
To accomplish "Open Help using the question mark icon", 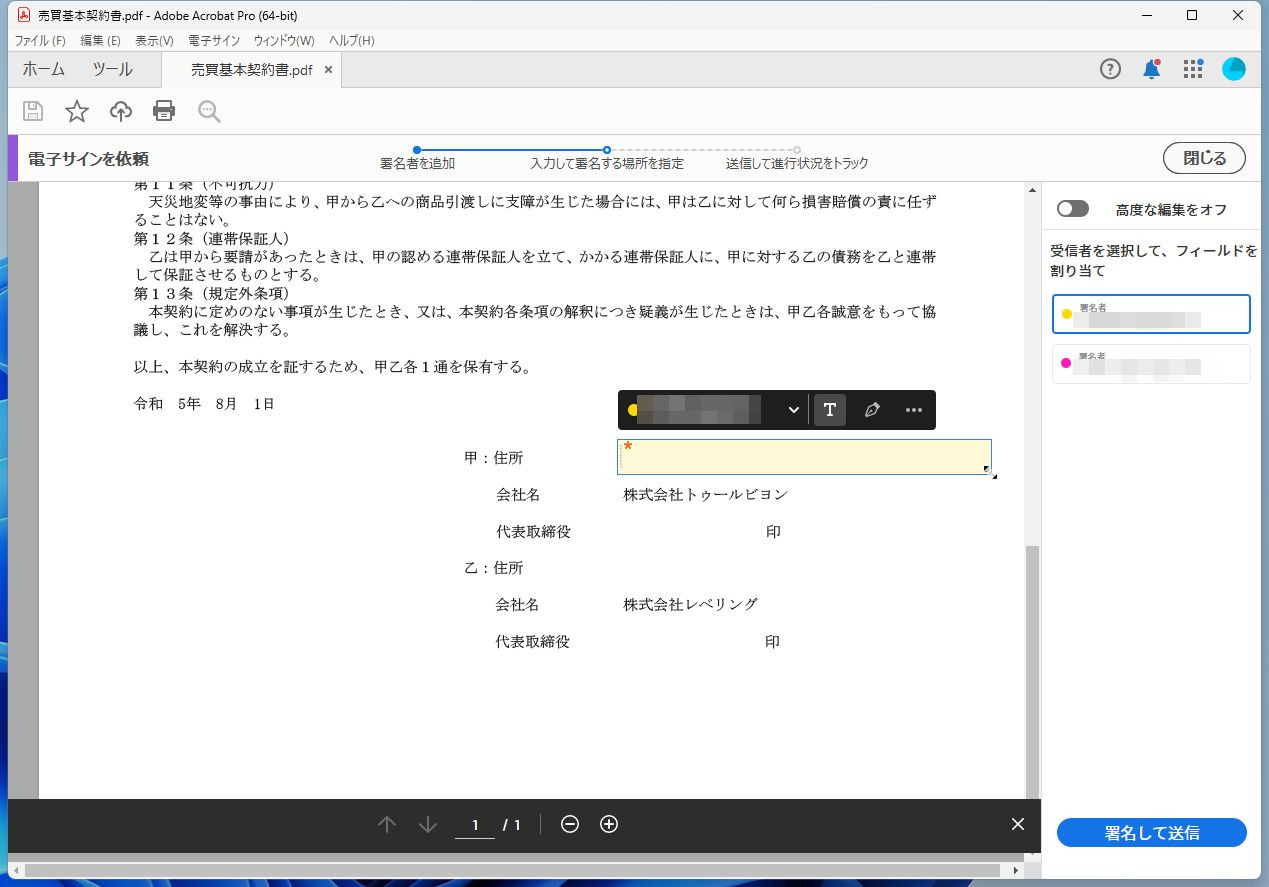I will click(x=1110, y=68).
